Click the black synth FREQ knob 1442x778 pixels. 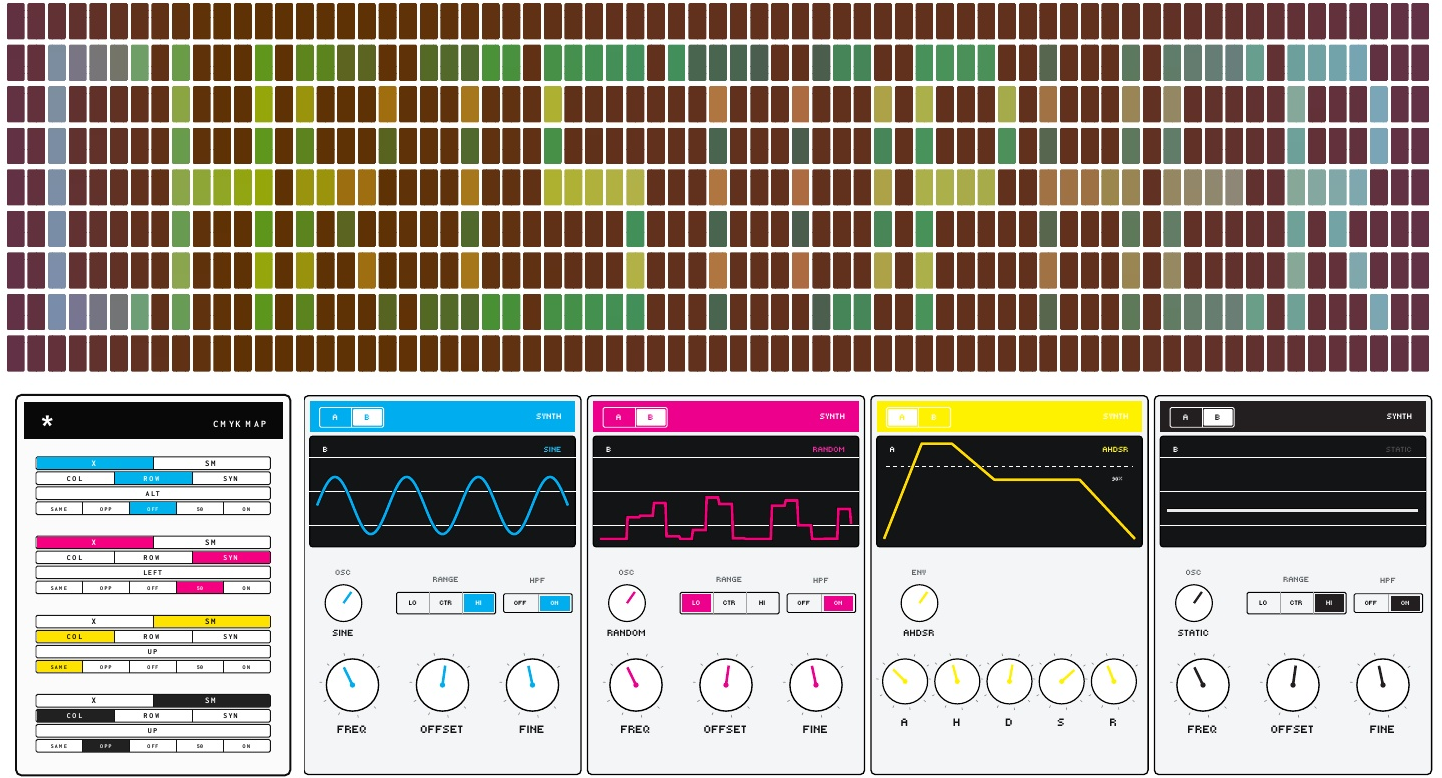[1202, 685]
